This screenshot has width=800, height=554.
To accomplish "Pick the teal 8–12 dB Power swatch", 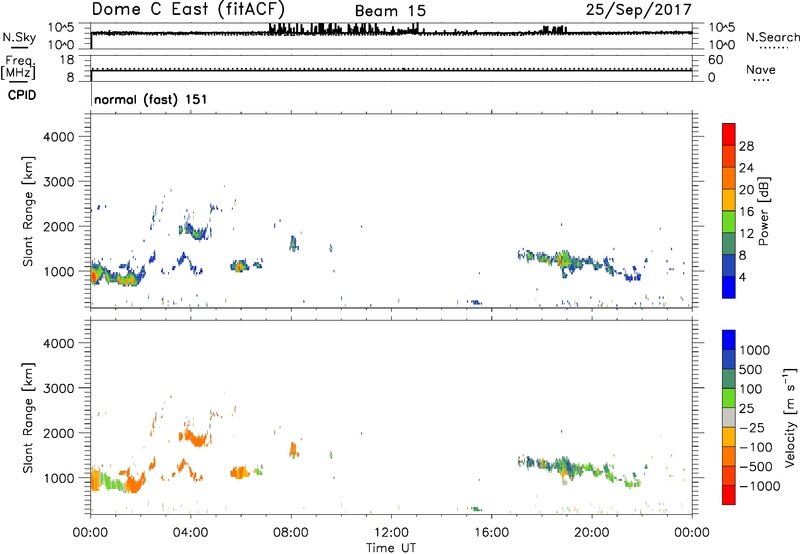I will pyautogui.click(x=729, y=244).
